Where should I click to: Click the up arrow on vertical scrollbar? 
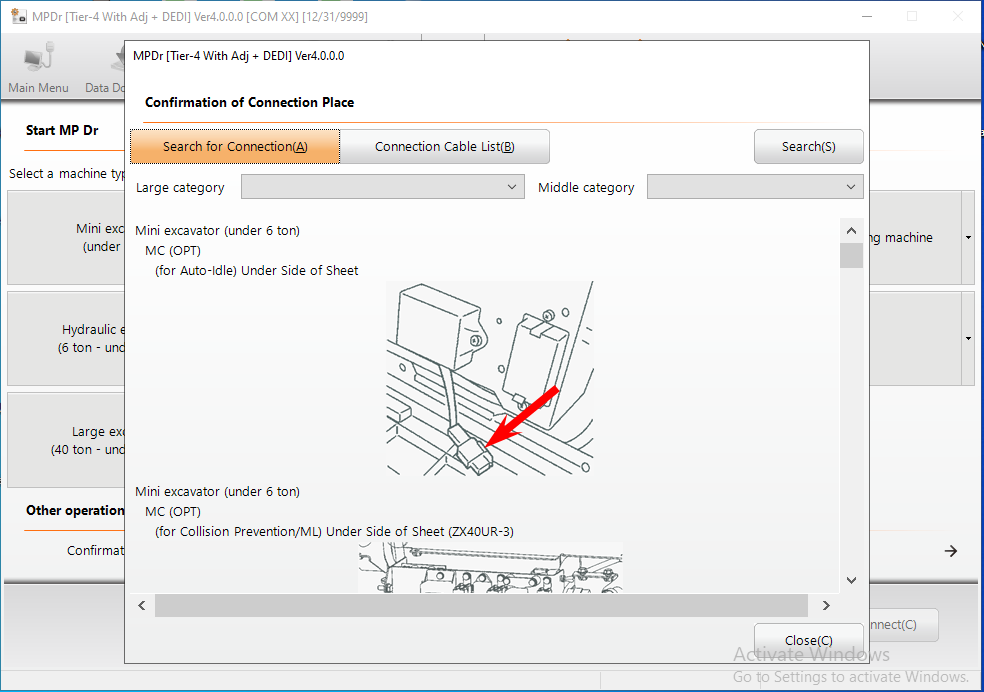(x=851, y=229)
